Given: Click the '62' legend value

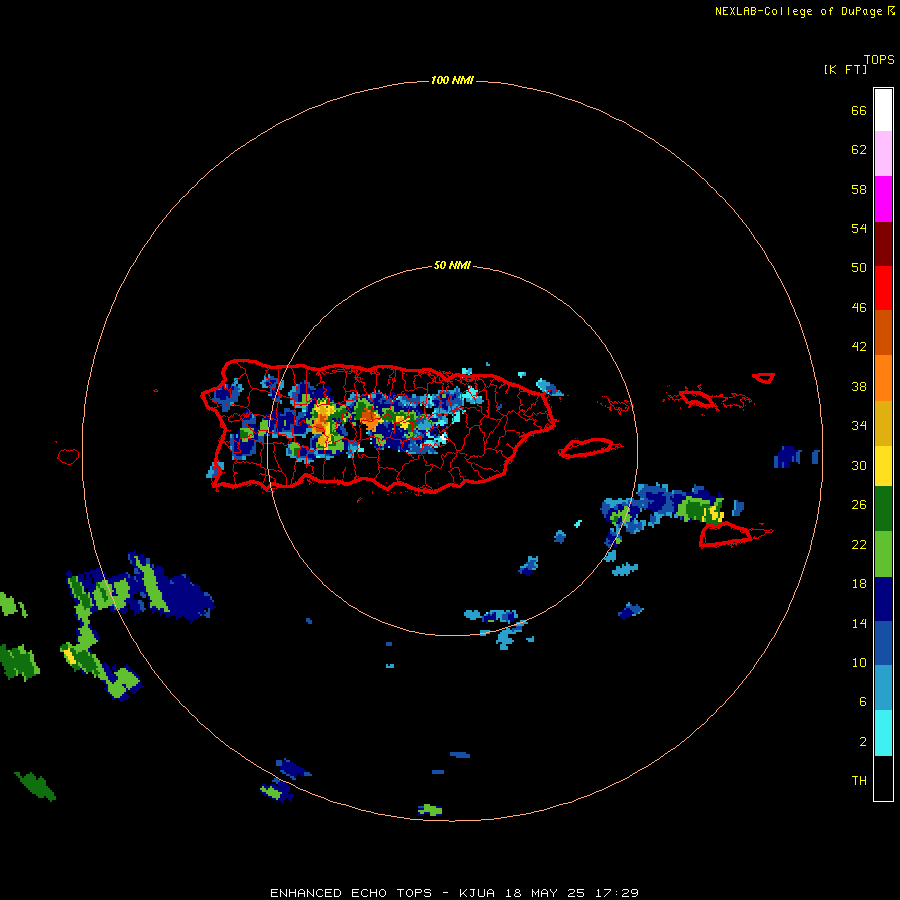Looking at the screenshot, I should (x=859, y=150).
